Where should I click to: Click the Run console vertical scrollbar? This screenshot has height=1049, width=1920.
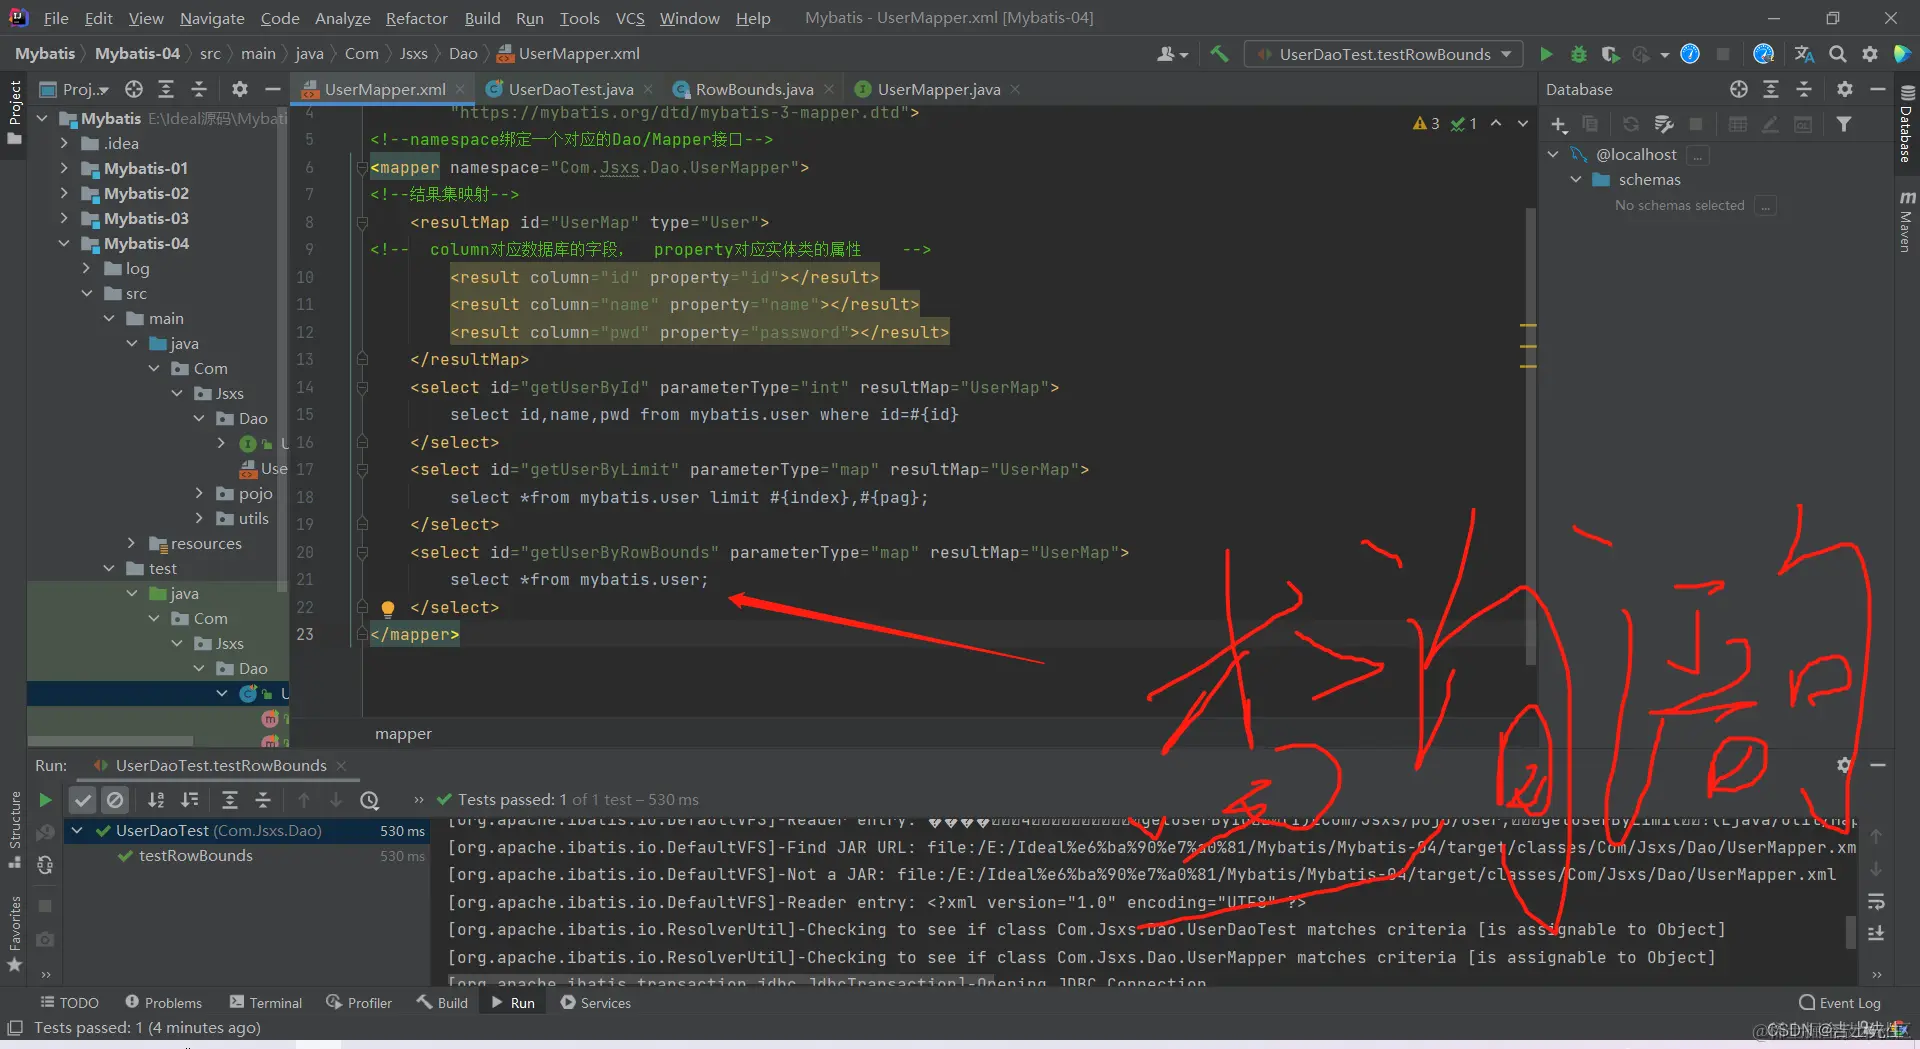coord(1851,933)
